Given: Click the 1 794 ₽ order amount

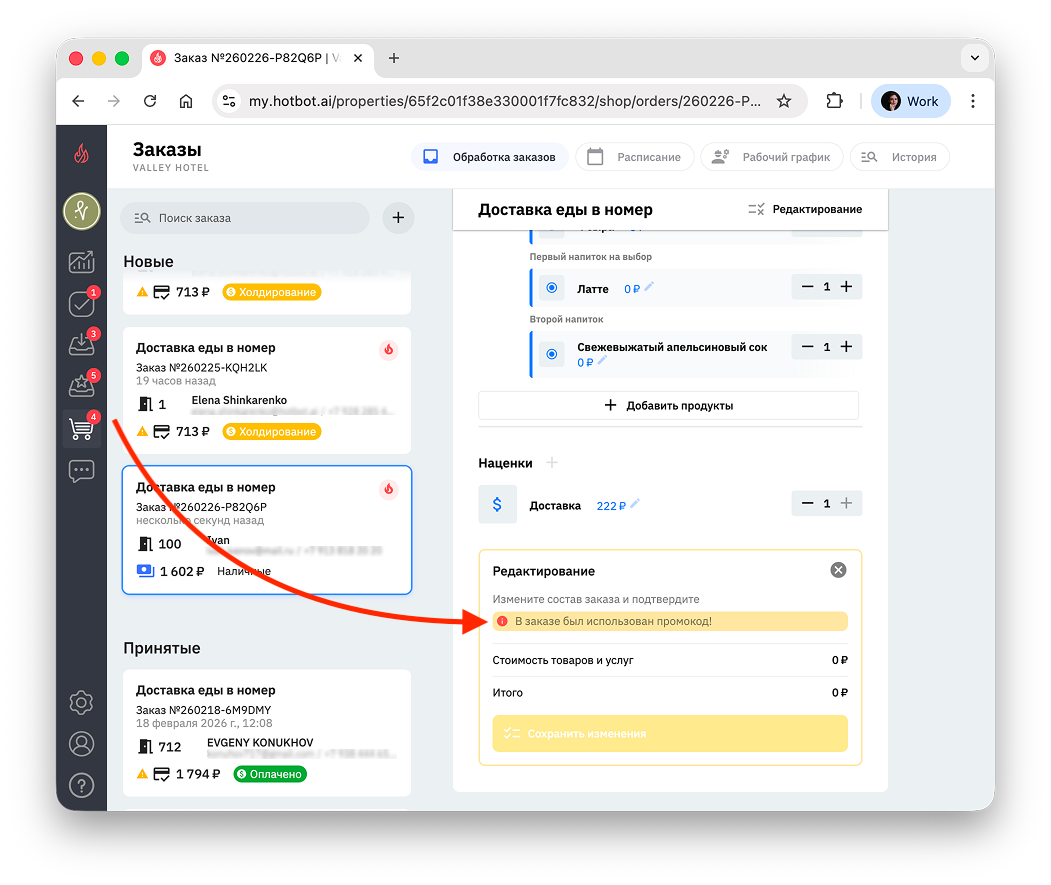Looking at the screenshot, I should (198, 774).
